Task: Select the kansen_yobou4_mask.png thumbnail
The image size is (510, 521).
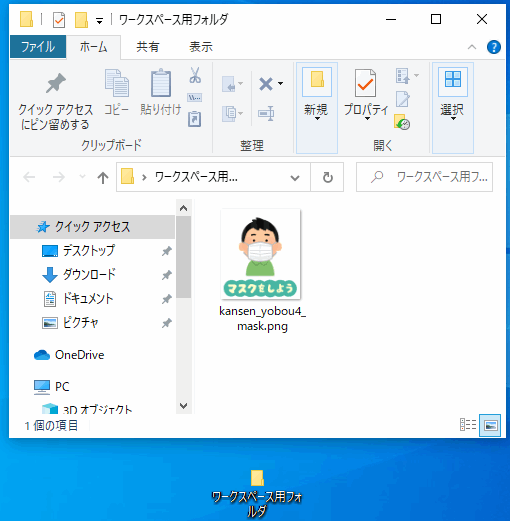Action: (x=261, y=254)
